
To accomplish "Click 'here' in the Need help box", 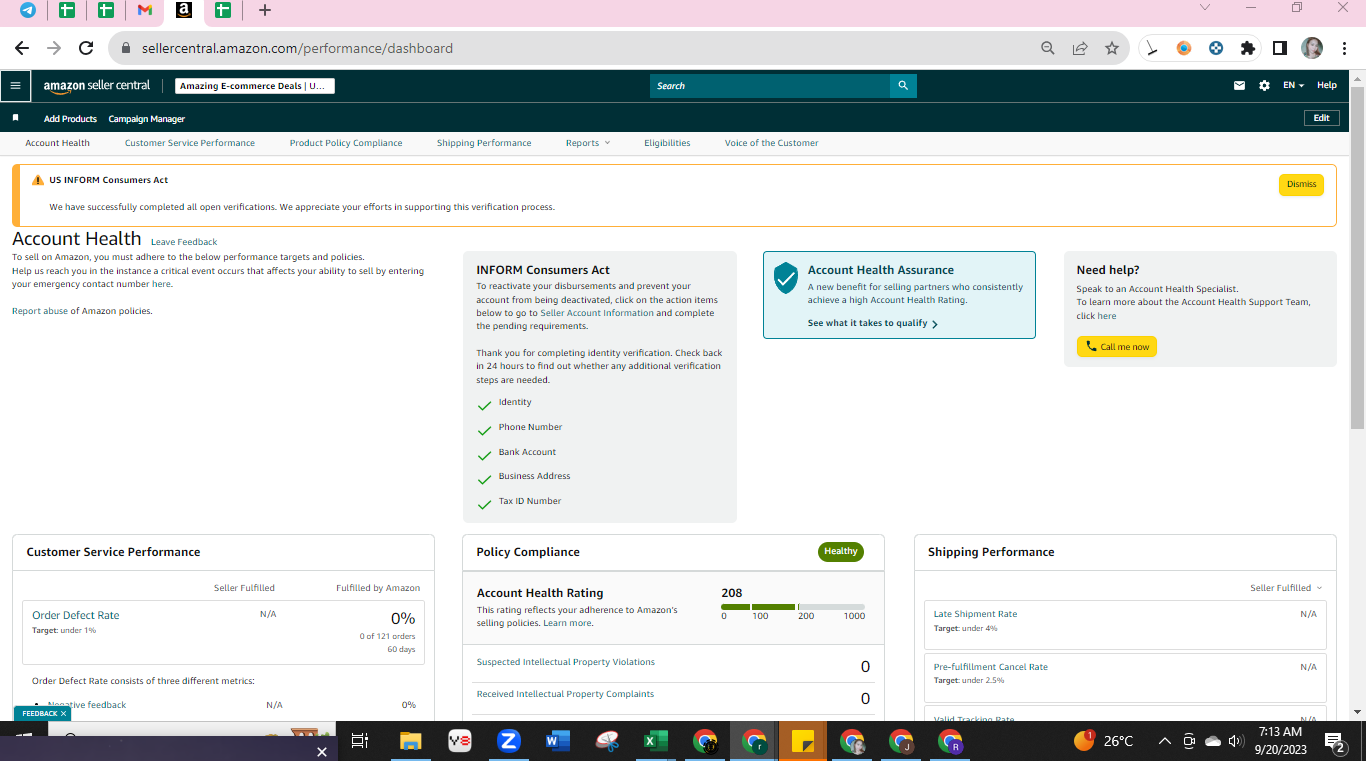I will tap(1106, 316).
